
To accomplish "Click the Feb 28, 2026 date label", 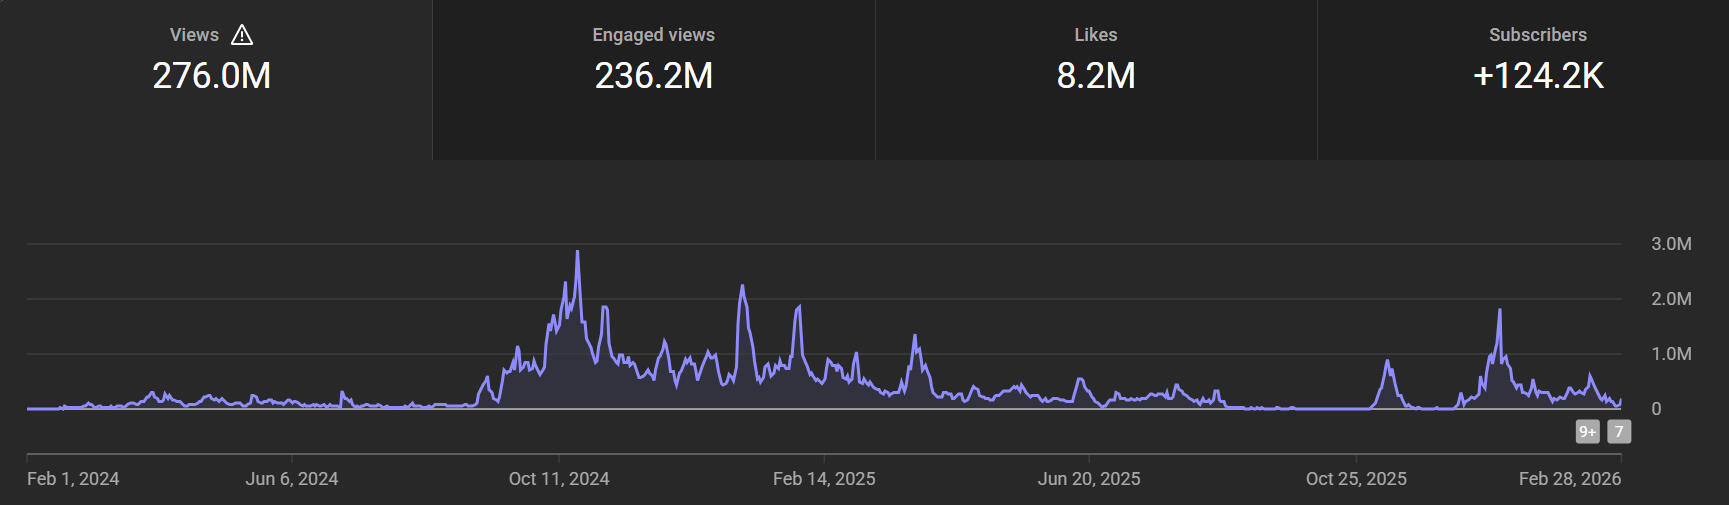I will tap(1569, 479).
